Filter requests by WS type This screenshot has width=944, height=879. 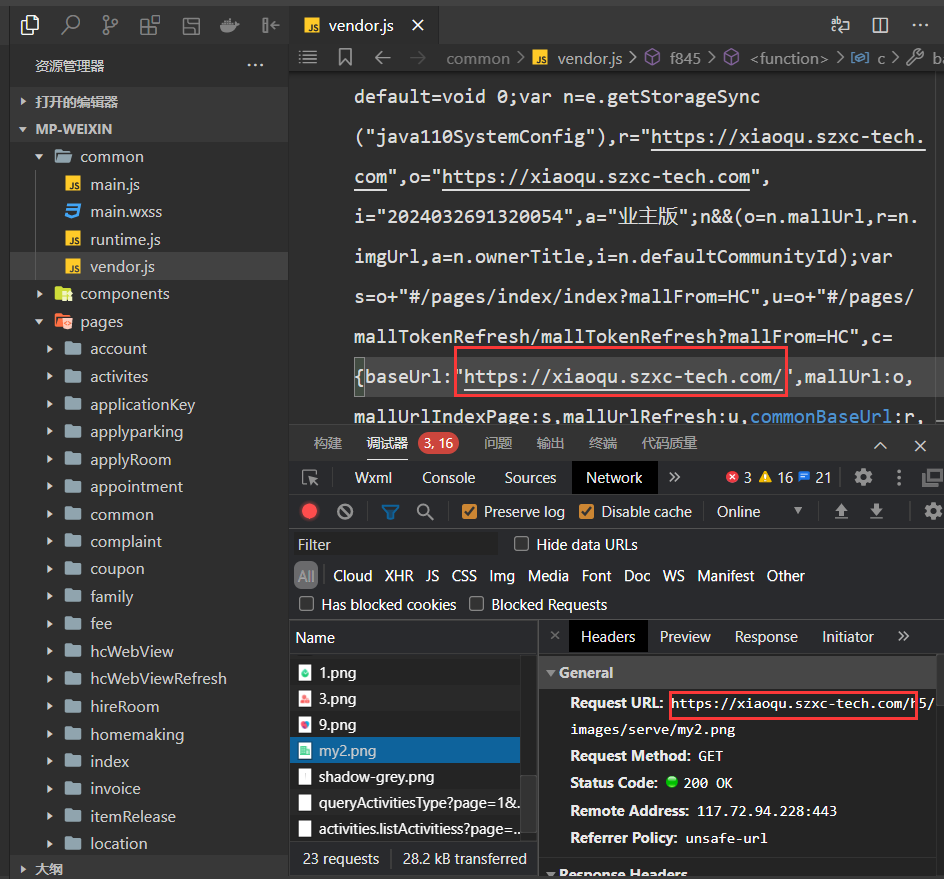[x=674, y=576]
